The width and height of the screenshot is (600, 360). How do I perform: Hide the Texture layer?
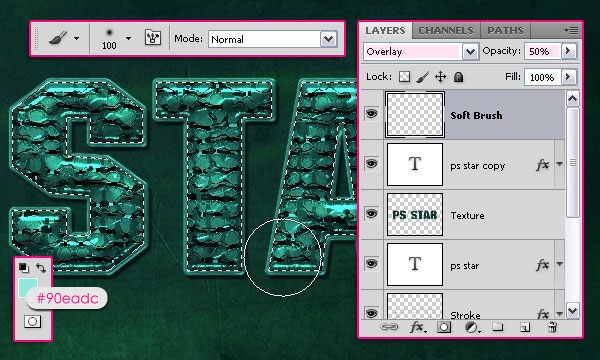click(x=371, y=213)
